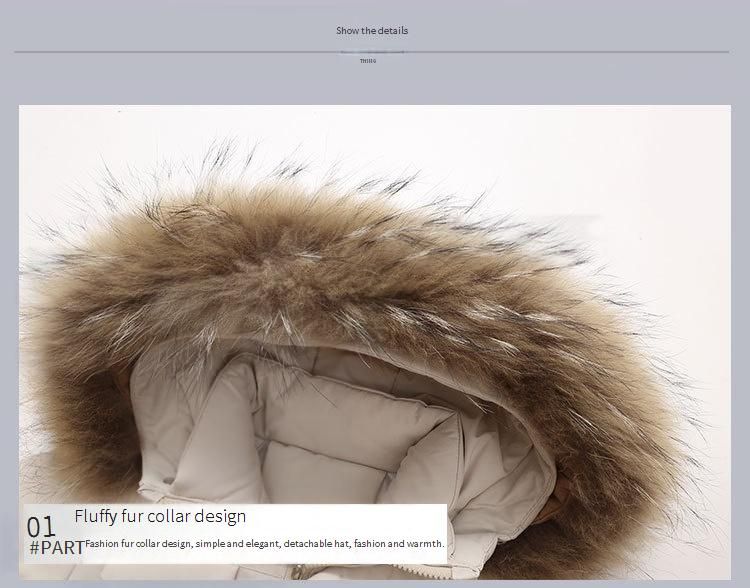Click the "Show the details" heading
The width and height of the screenshot is (750, 588).
click(x=372, y=30)
